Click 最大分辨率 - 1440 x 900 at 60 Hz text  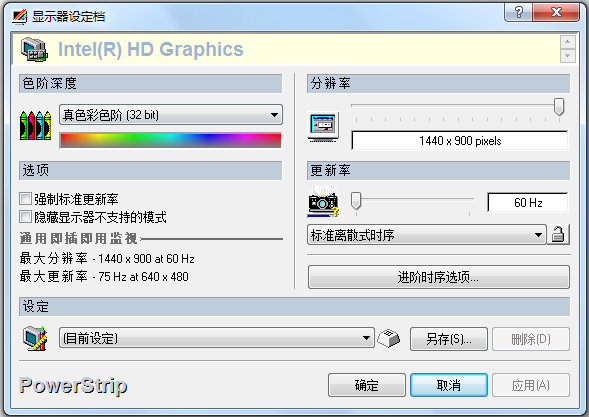coord(107,258)
